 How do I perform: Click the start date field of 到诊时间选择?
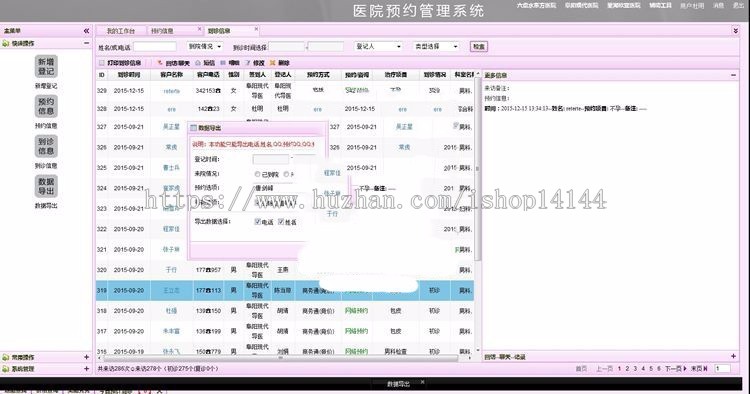[x=287, y=47]
